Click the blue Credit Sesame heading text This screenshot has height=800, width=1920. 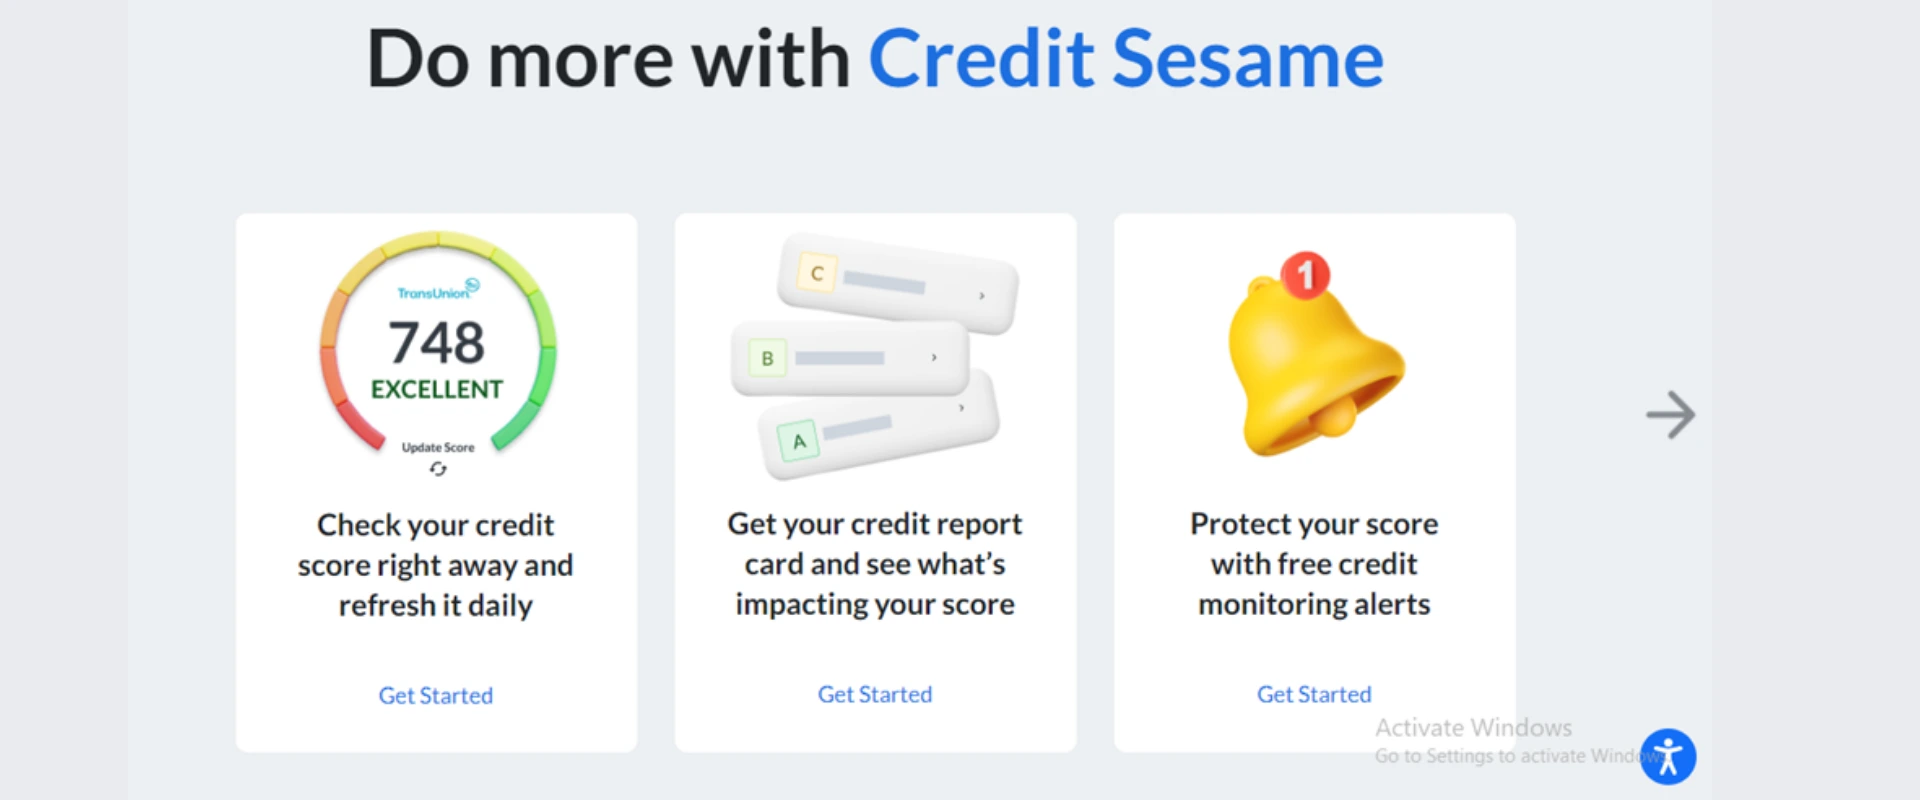1126,60
